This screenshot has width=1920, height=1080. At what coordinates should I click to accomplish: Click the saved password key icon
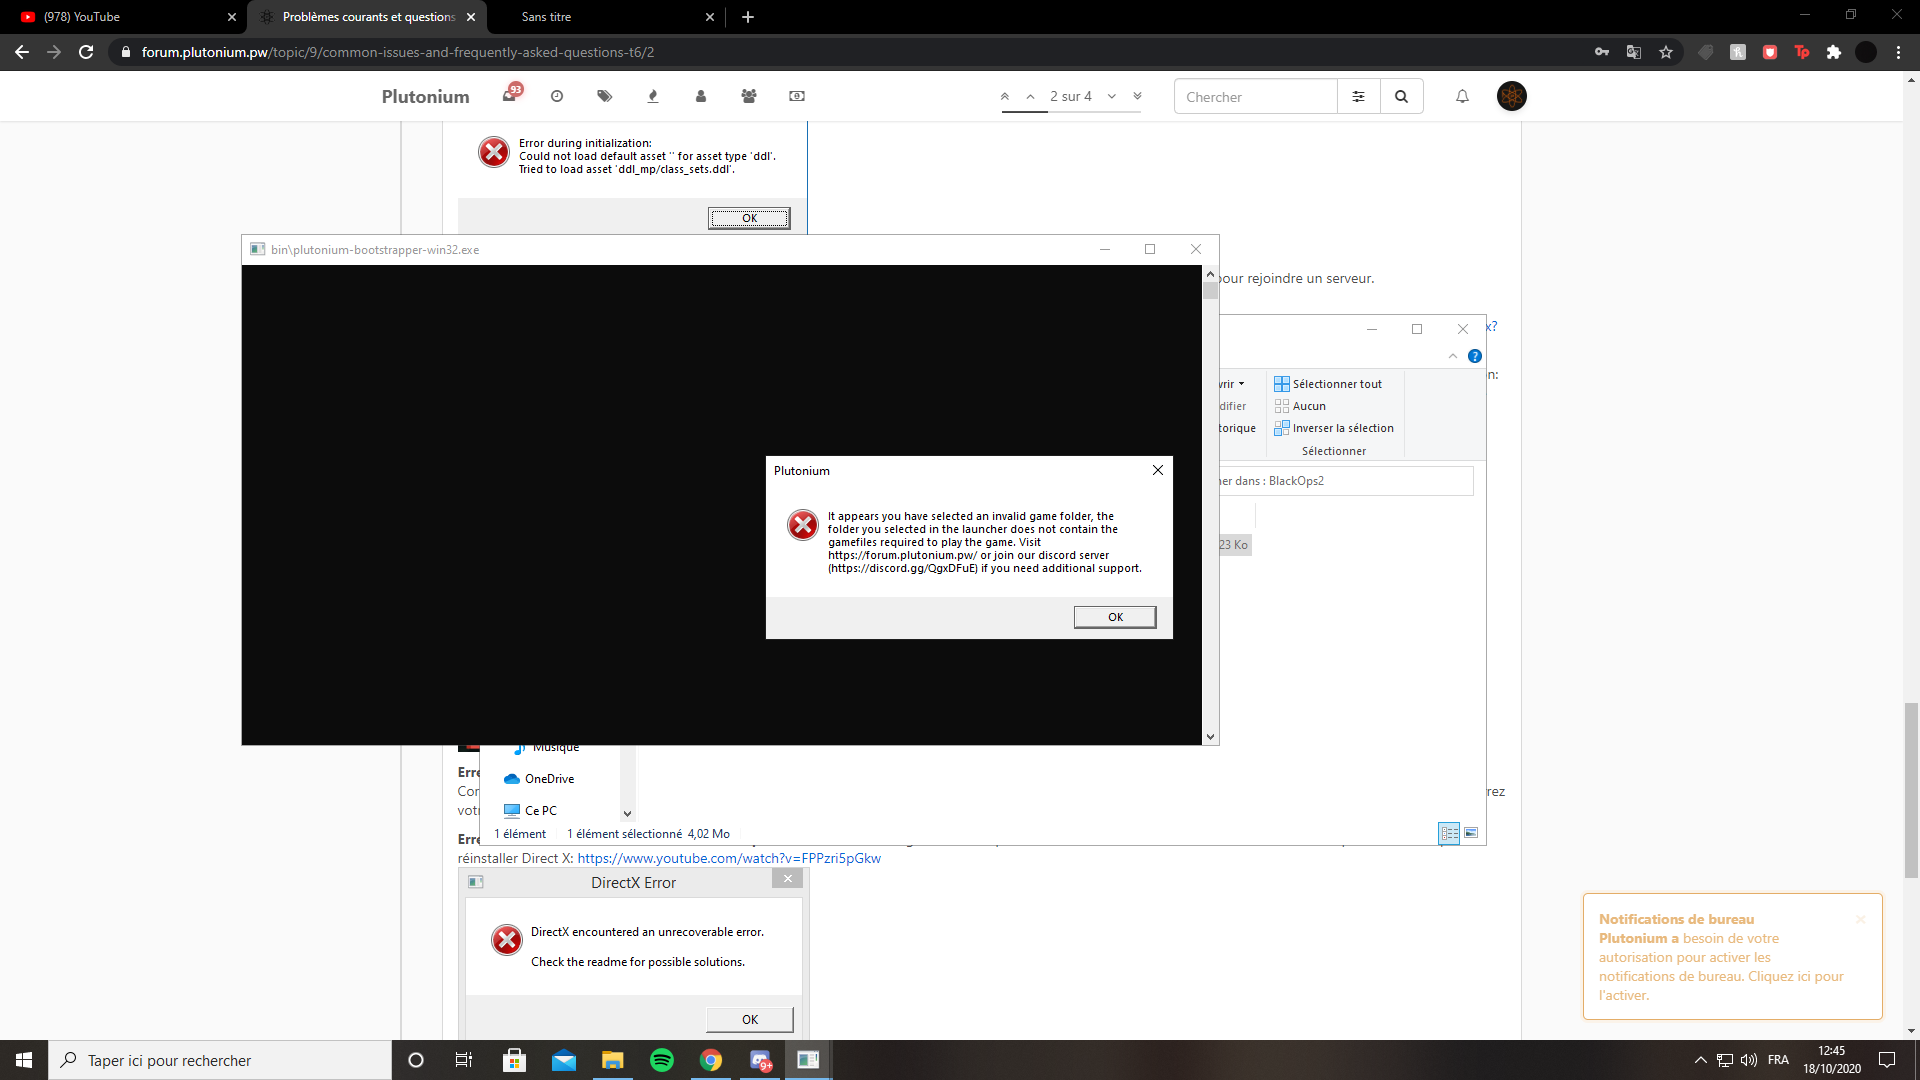[x=1602, y=52]
